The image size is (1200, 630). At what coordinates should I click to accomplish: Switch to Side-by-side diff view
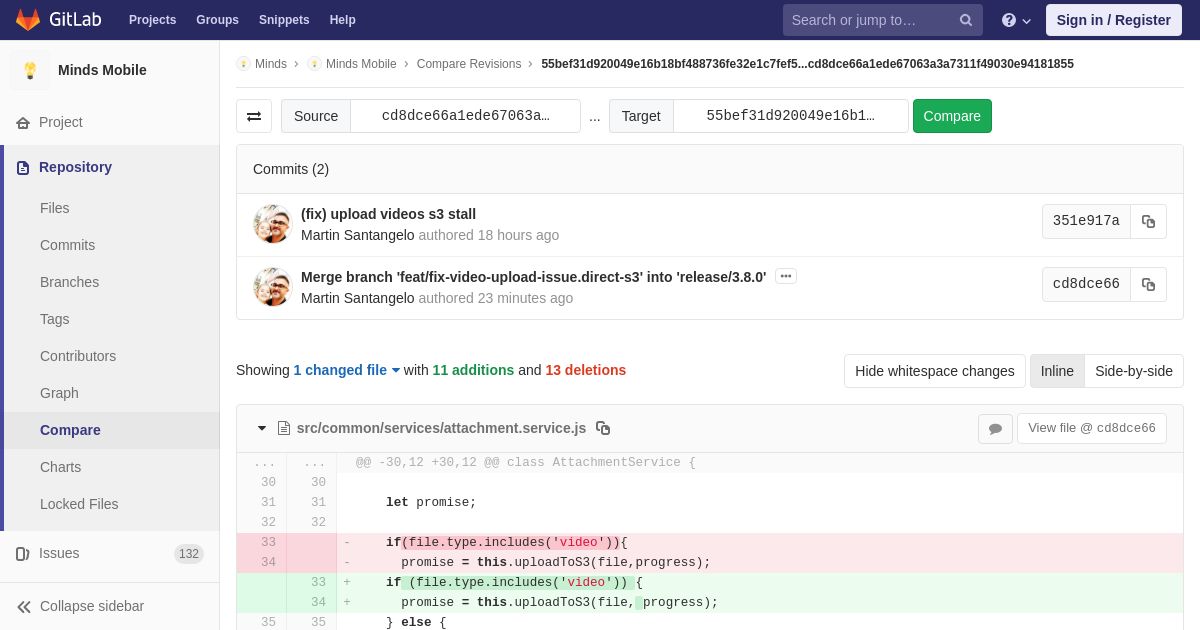(x=1133, y=371)
